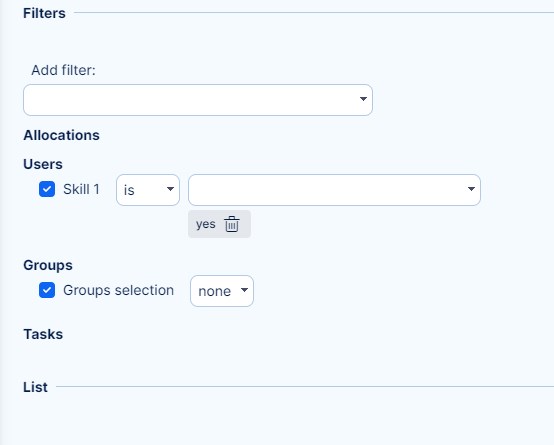Click the "Add filter:" label
The image size is (554, 445).
tap(64, 70)
